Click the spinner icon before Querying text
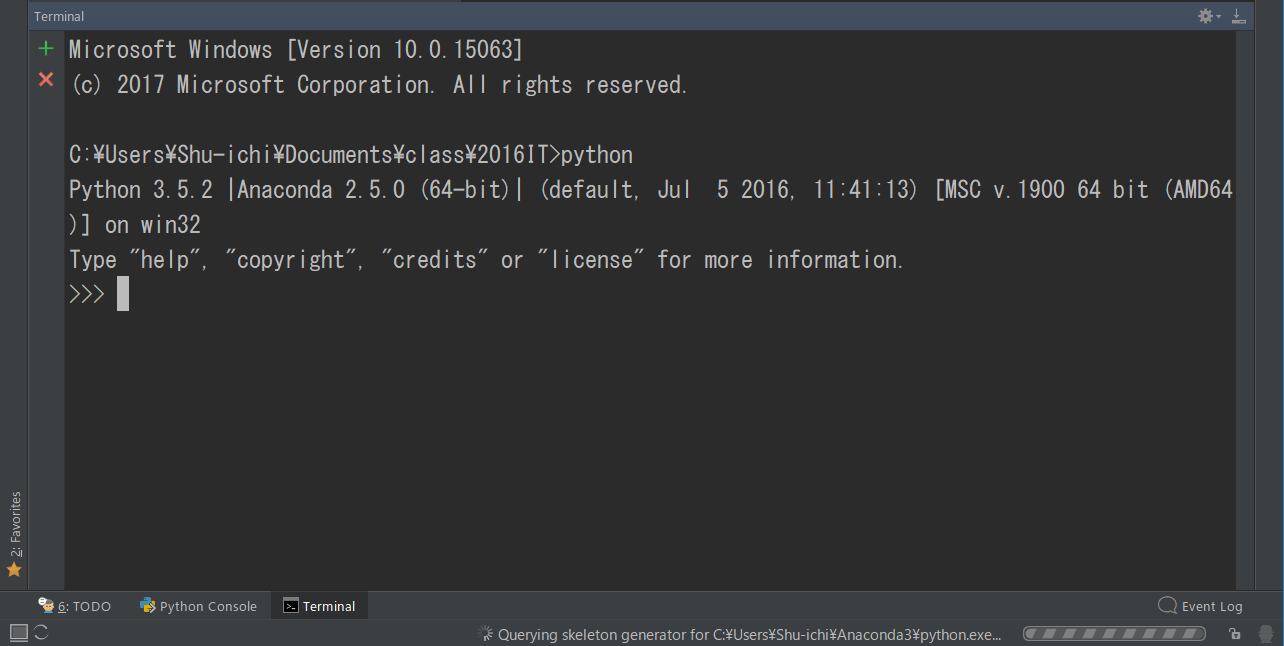Screen dimensions: 1284x646 click(x=486, y=634)
